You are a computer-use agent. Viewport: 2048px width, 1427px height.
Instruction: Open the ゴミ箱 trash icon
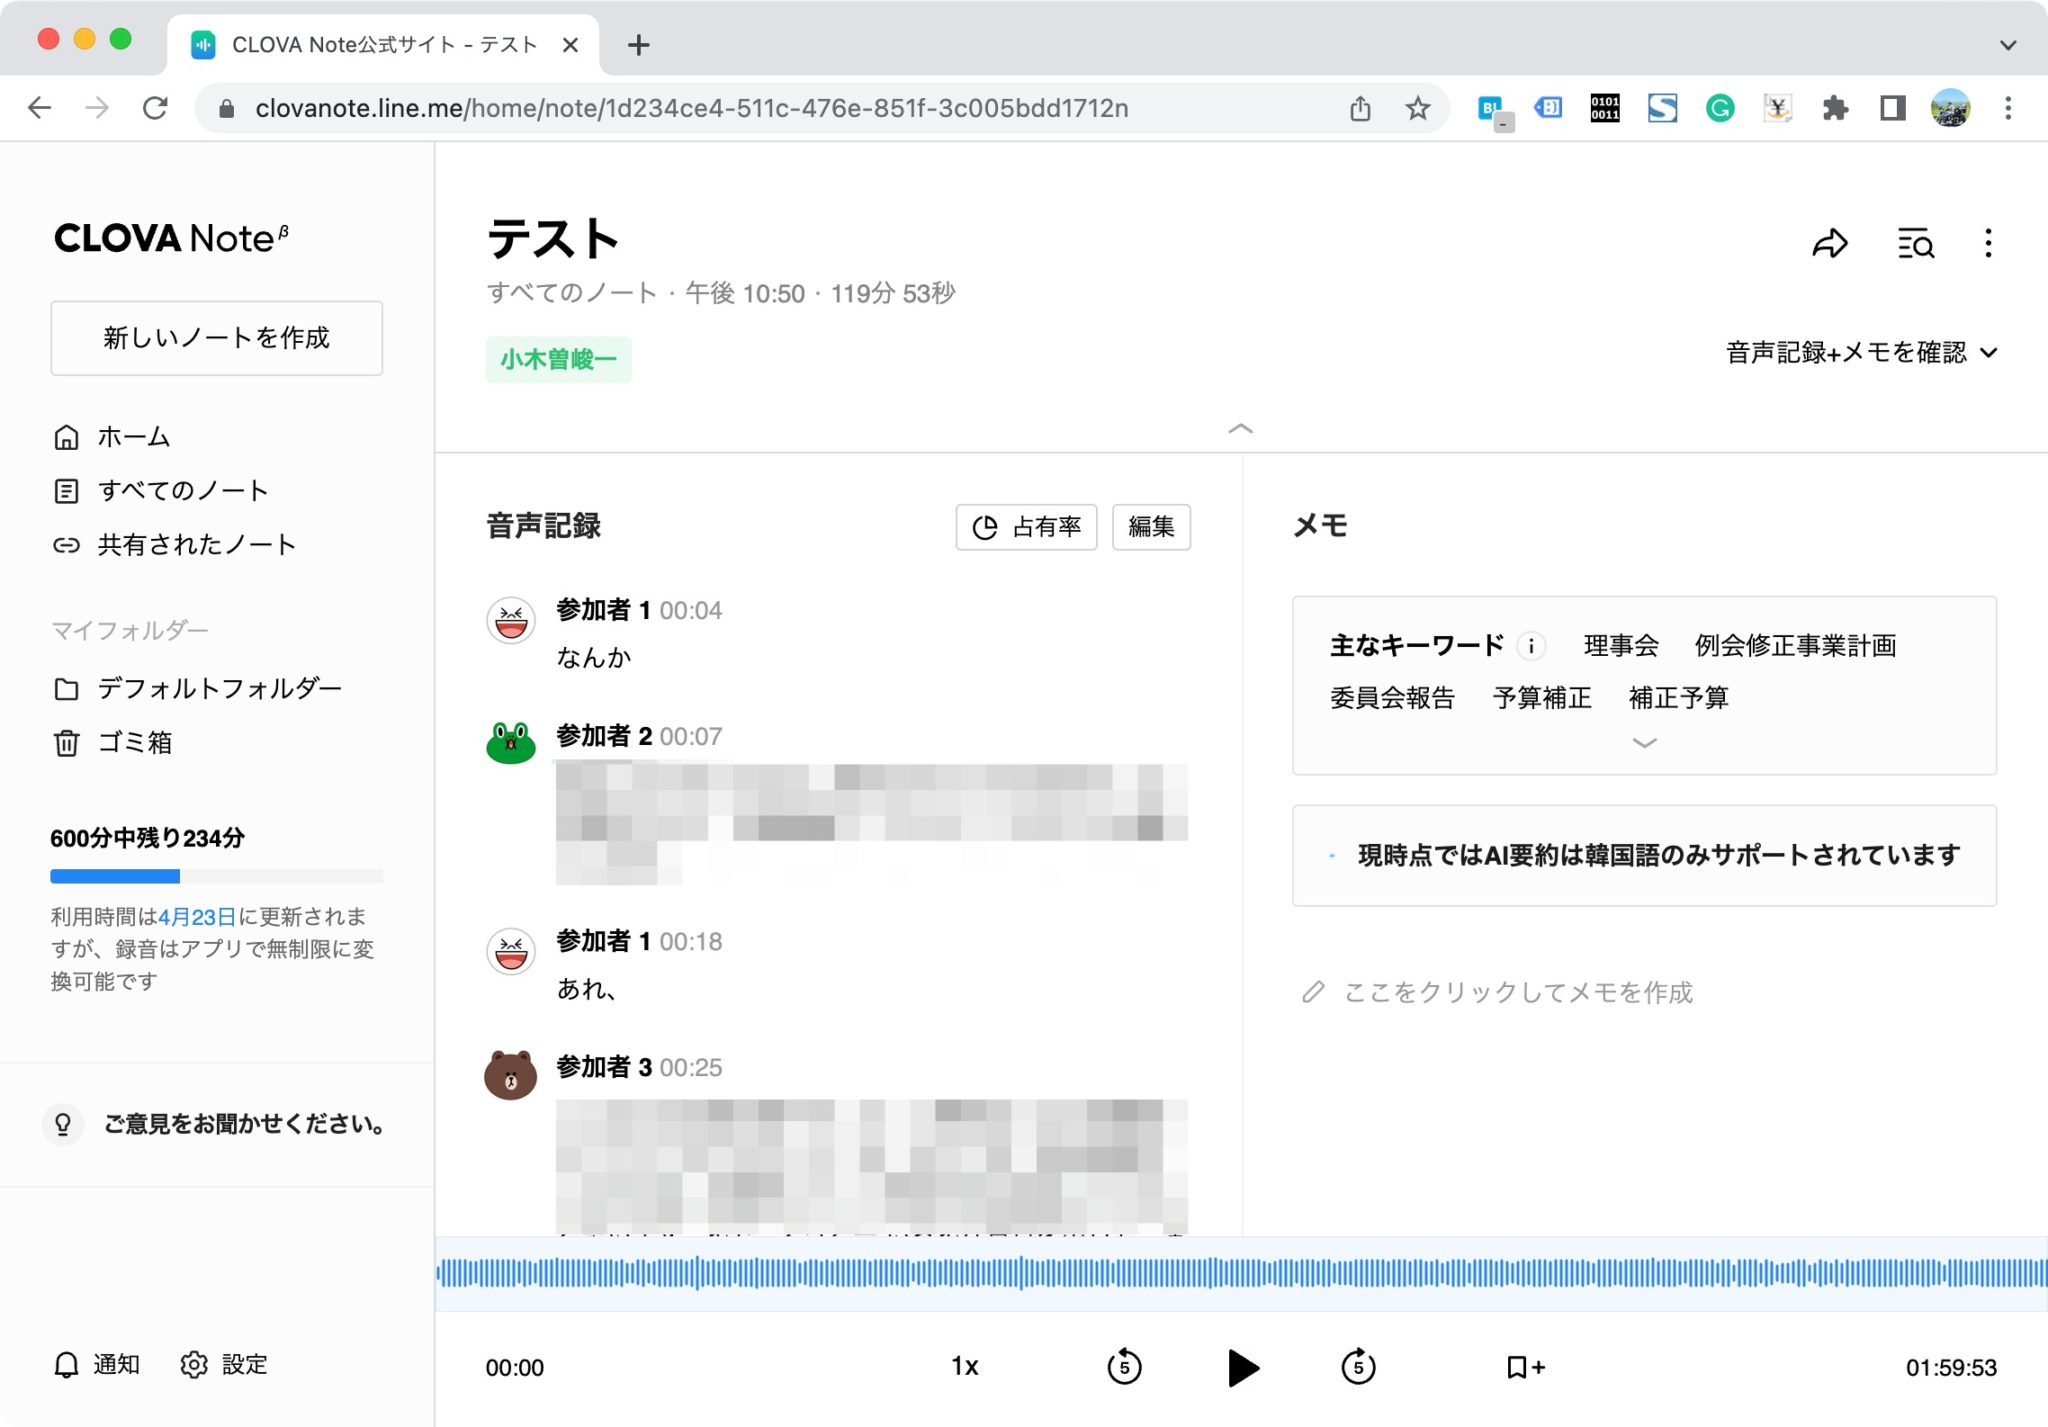tap(66, 744)
